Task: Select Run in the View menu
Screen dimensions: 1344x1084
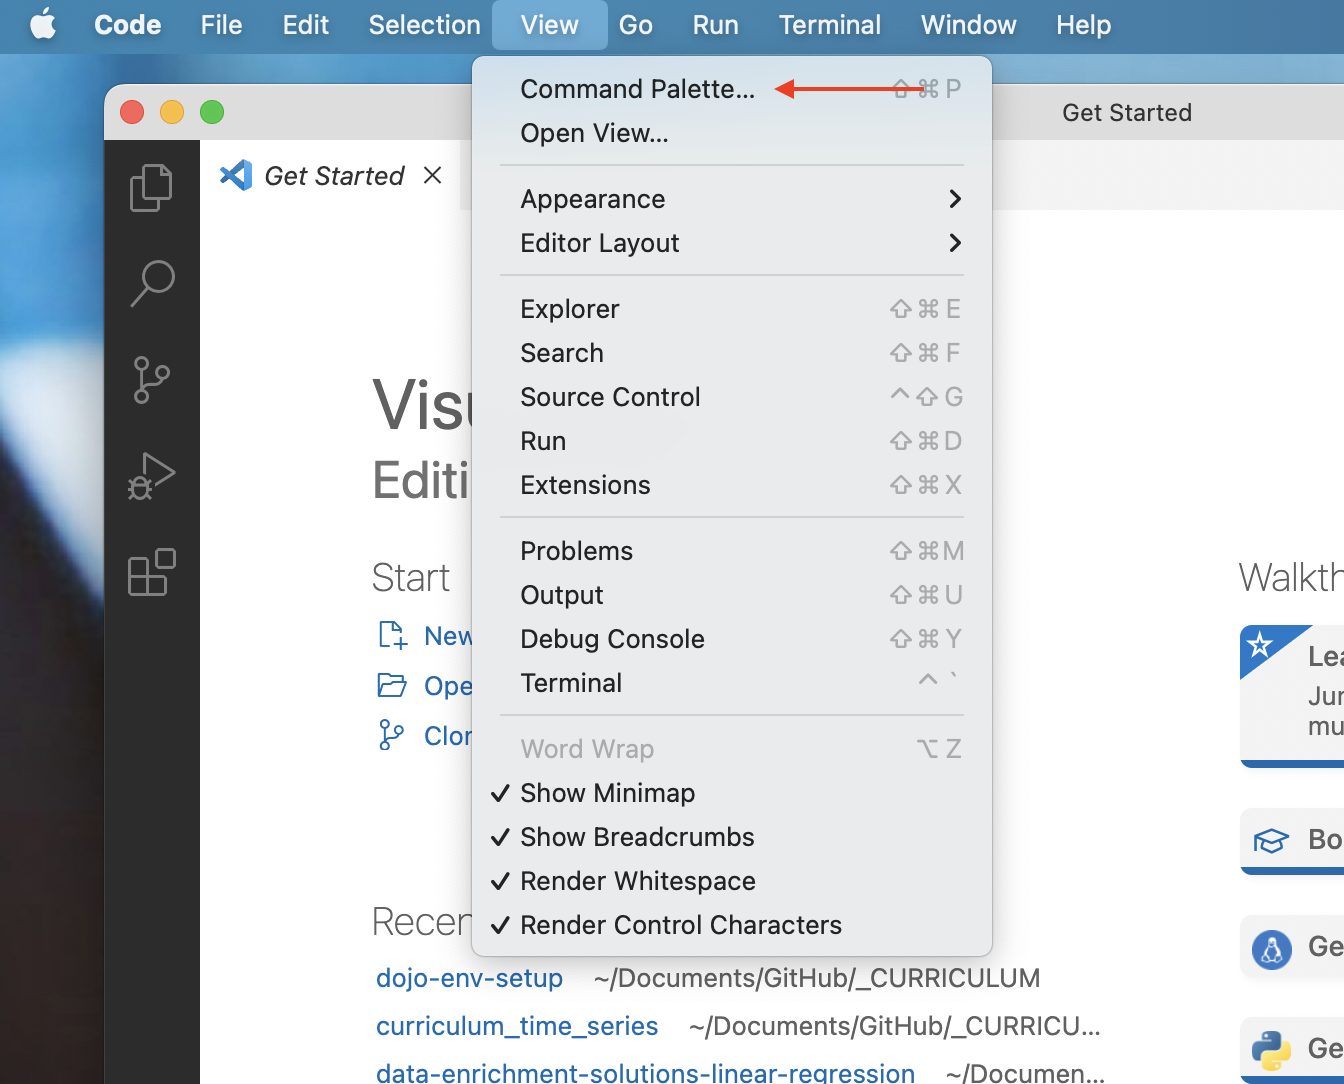Action: tap(732, 441)
